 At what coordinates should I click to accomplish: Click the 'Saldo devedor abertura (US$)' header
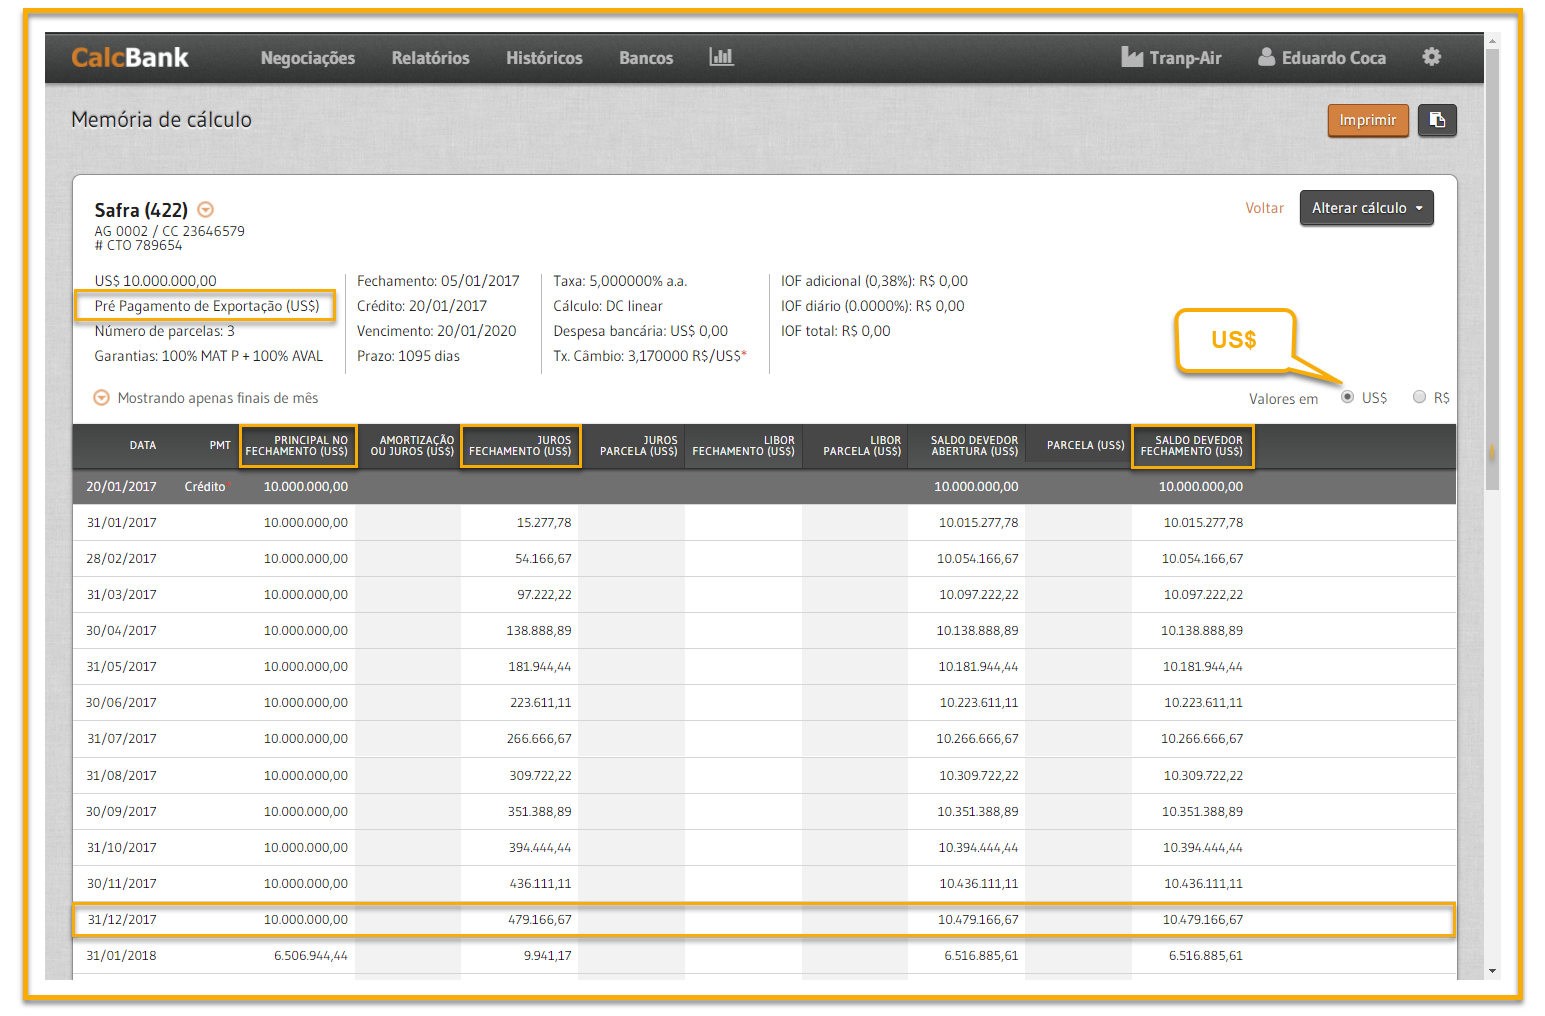click(x=975, y=446)
